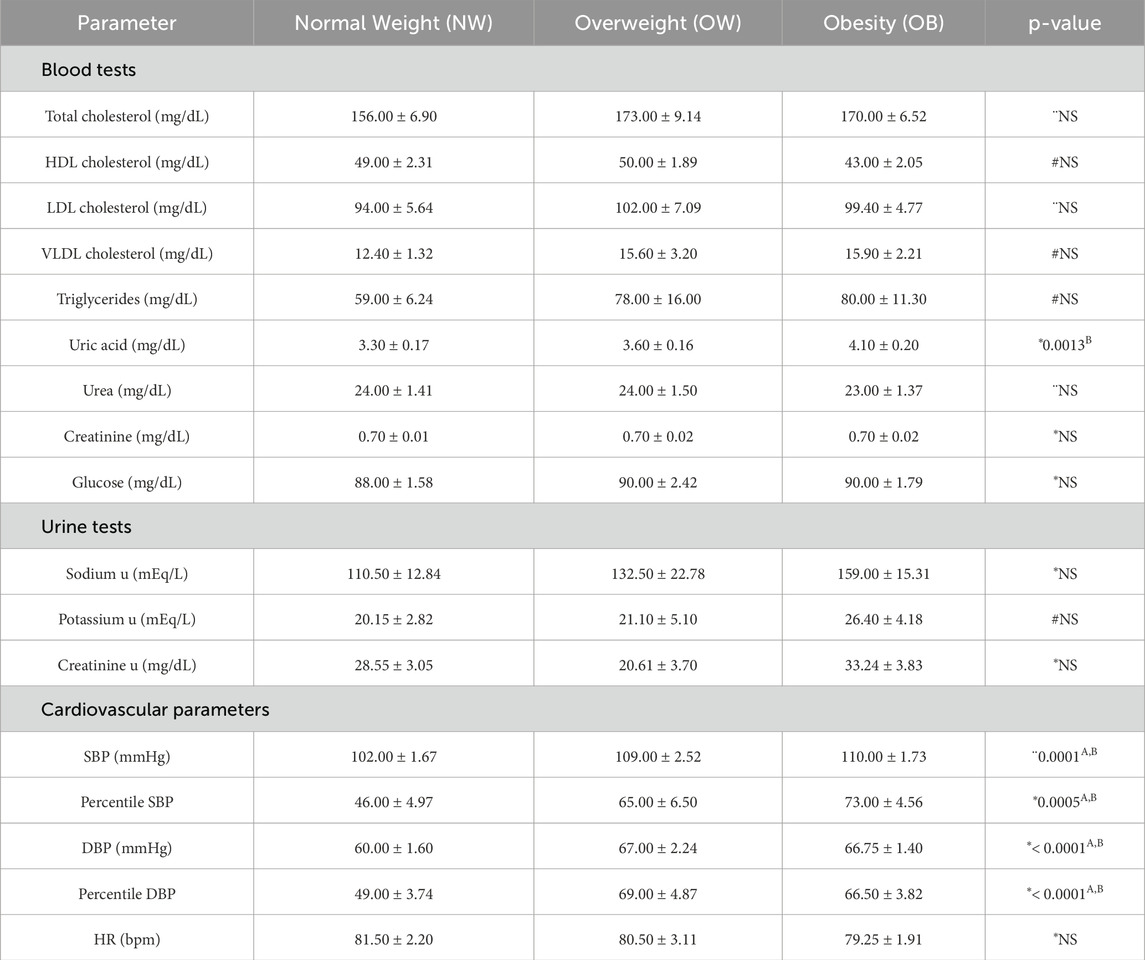Click the Uric acid p-value 0.0013 cell
Screen dimensions: 1145x960
[x=1064, y=344]
